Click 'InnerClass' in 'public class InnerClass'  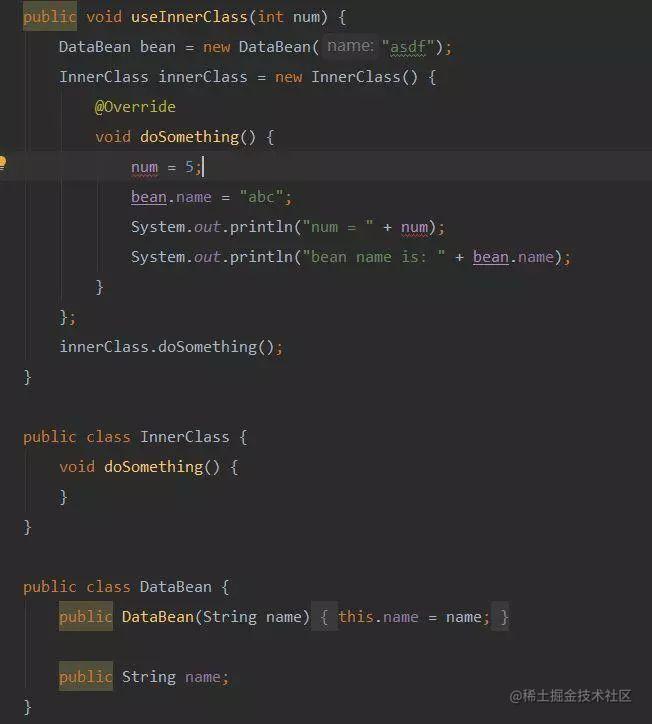(x=185, y=437)
